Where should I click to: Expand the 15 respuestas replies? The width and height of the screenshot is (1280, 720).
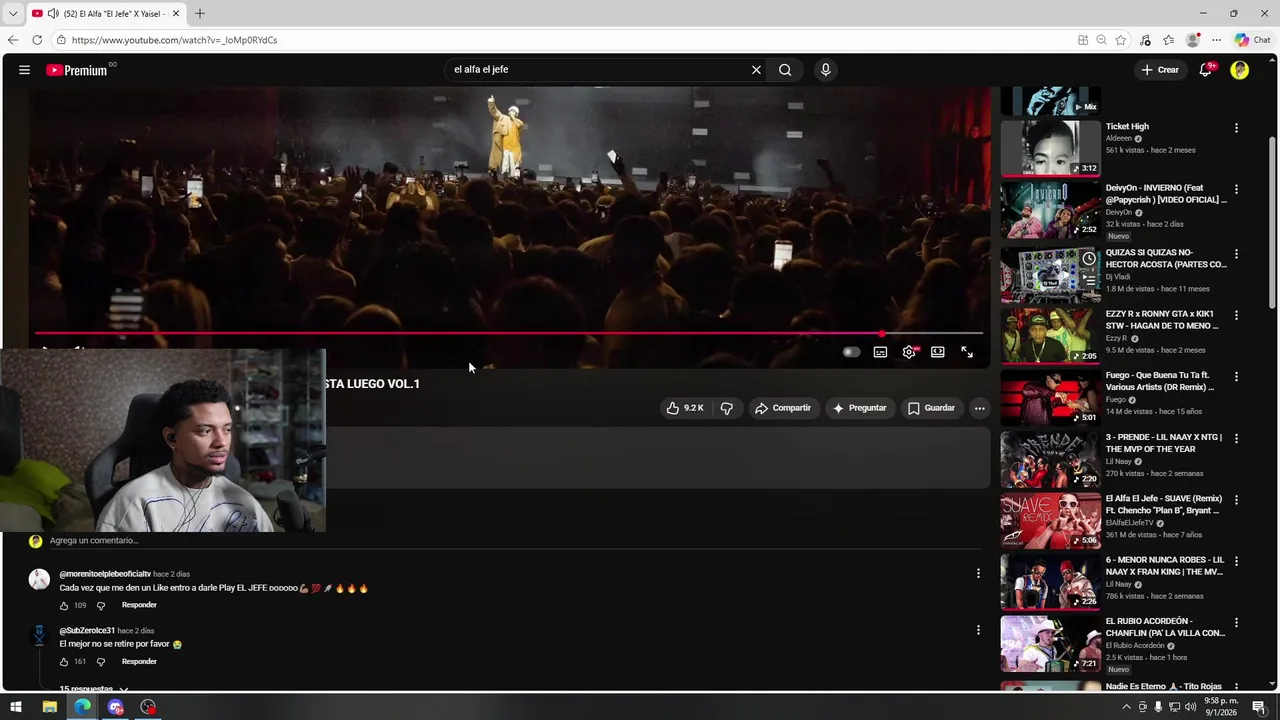[93, 688]
